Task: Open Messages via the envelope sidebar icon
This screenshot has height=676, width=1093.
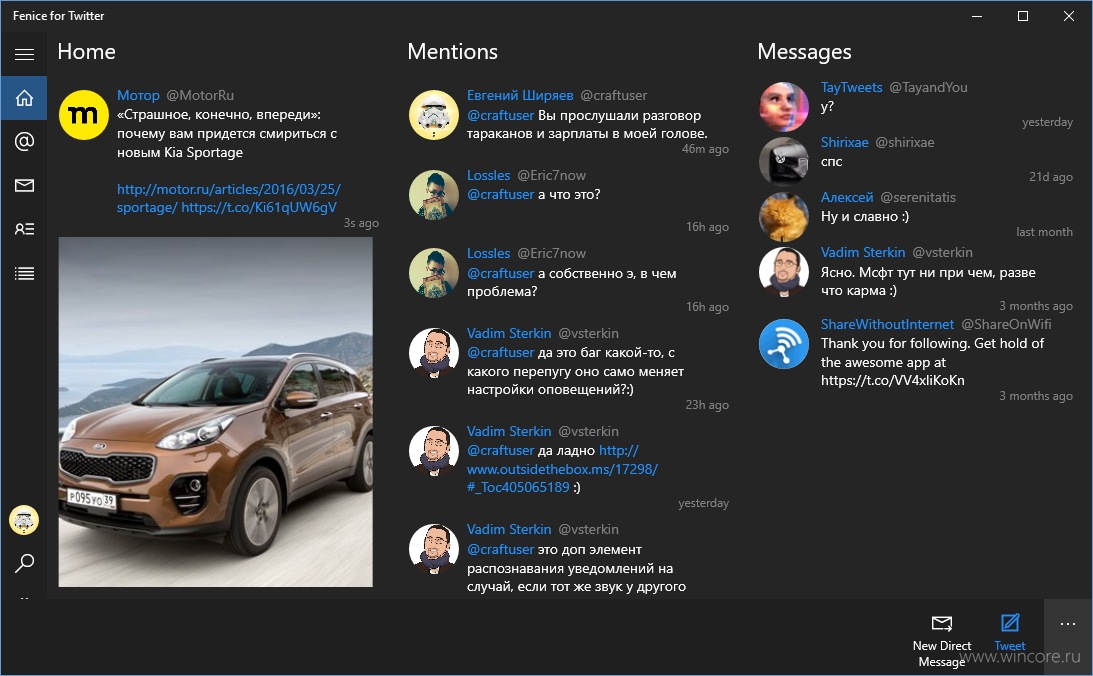Action: (24, 185)
